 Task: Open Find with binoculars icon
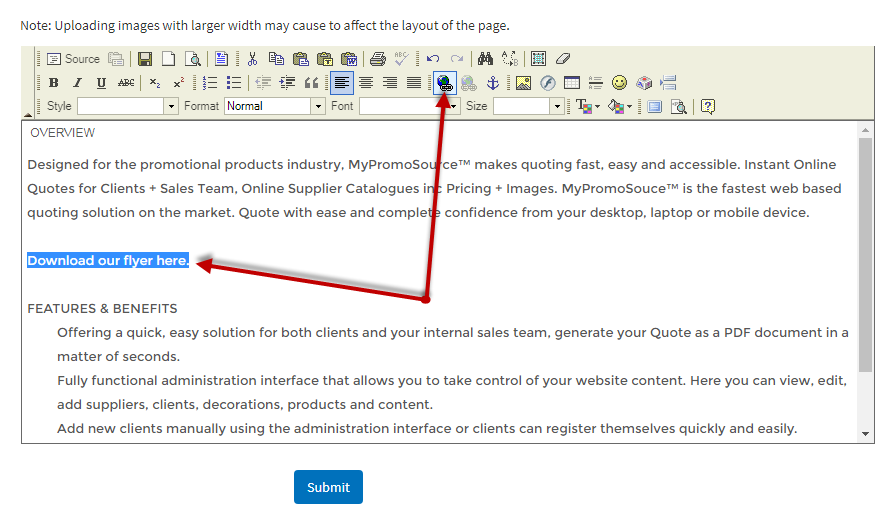[485, 59]
